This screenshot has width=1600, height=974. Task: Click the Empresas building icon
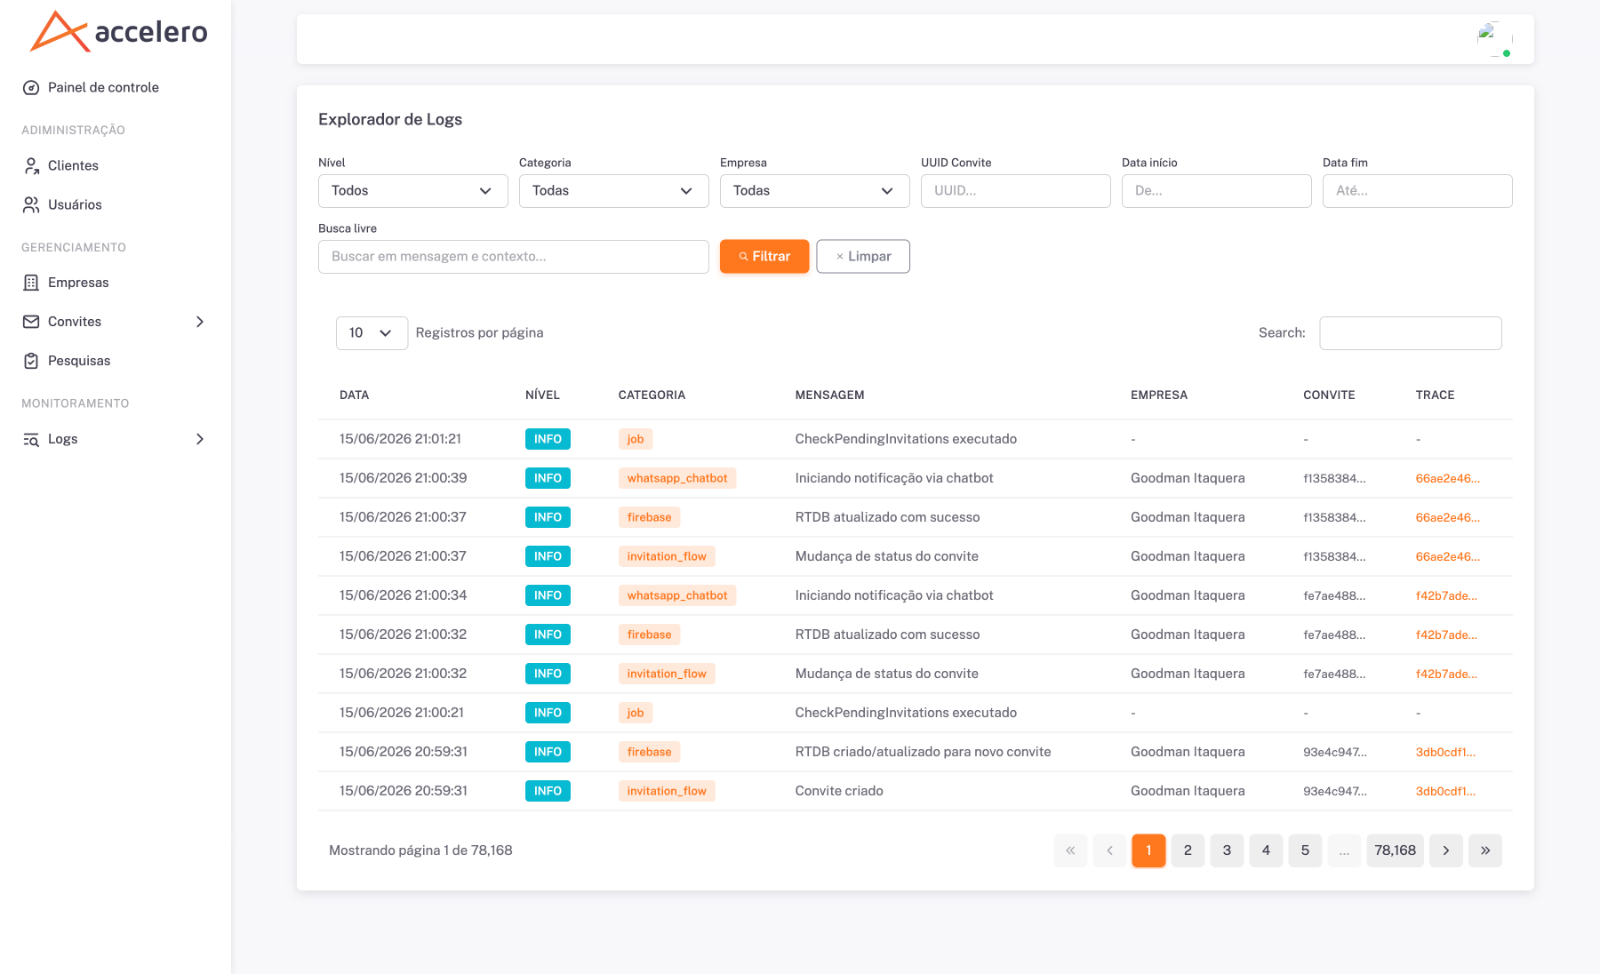click(x=31, y=283)
